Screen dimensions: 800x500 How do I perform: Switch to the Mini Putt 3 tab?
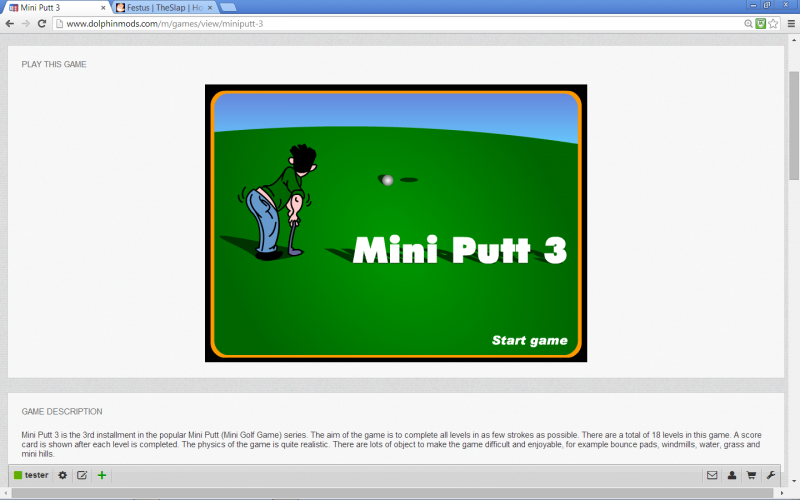[x=55, y=8]
